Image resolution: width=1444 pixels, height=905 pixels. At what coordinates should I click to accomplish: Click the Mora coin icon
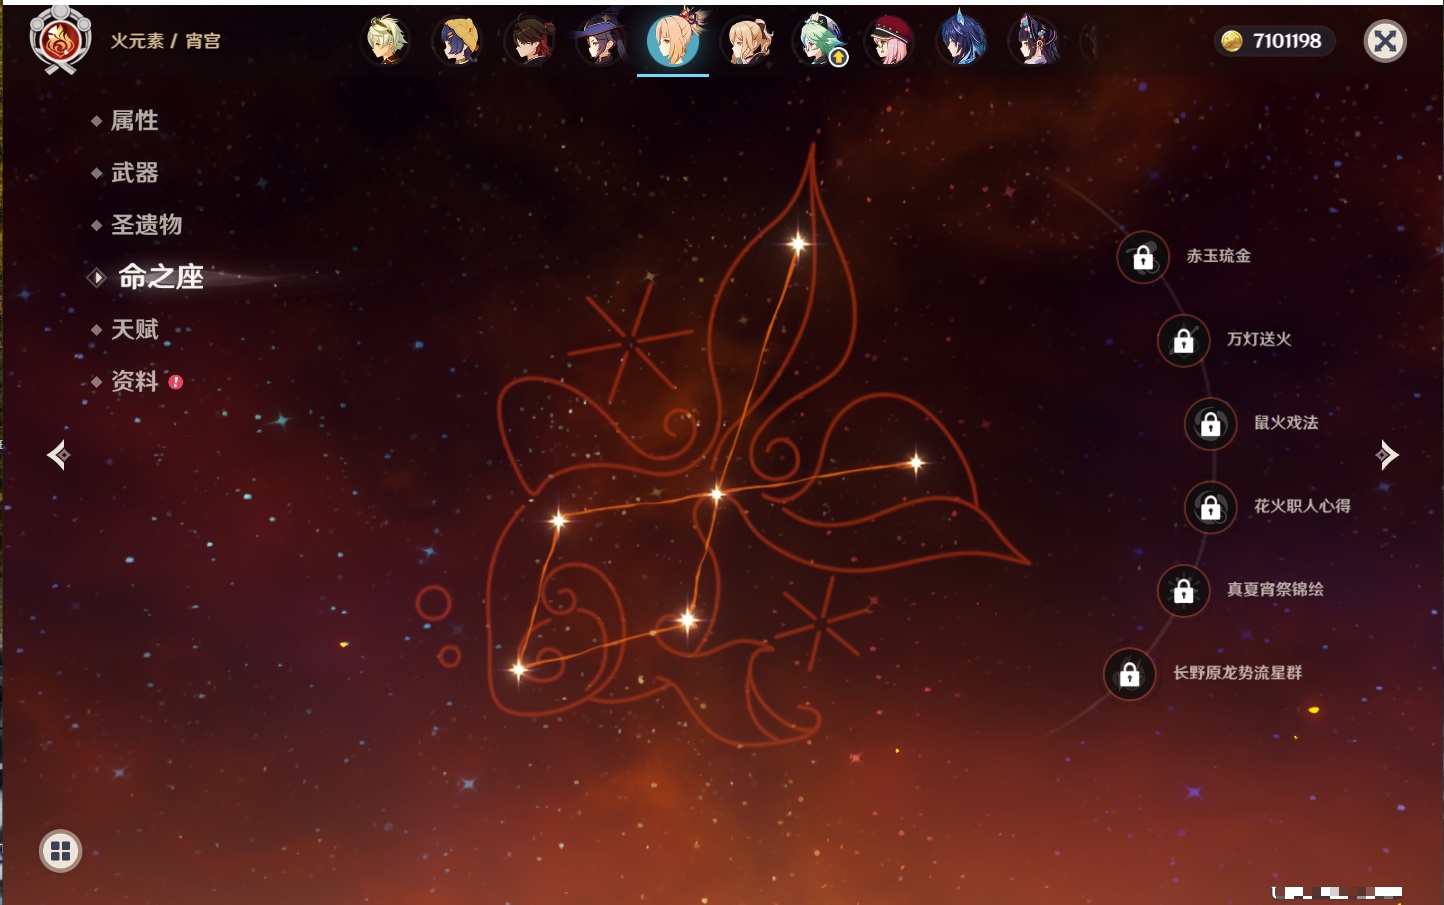click(1231, 41)
